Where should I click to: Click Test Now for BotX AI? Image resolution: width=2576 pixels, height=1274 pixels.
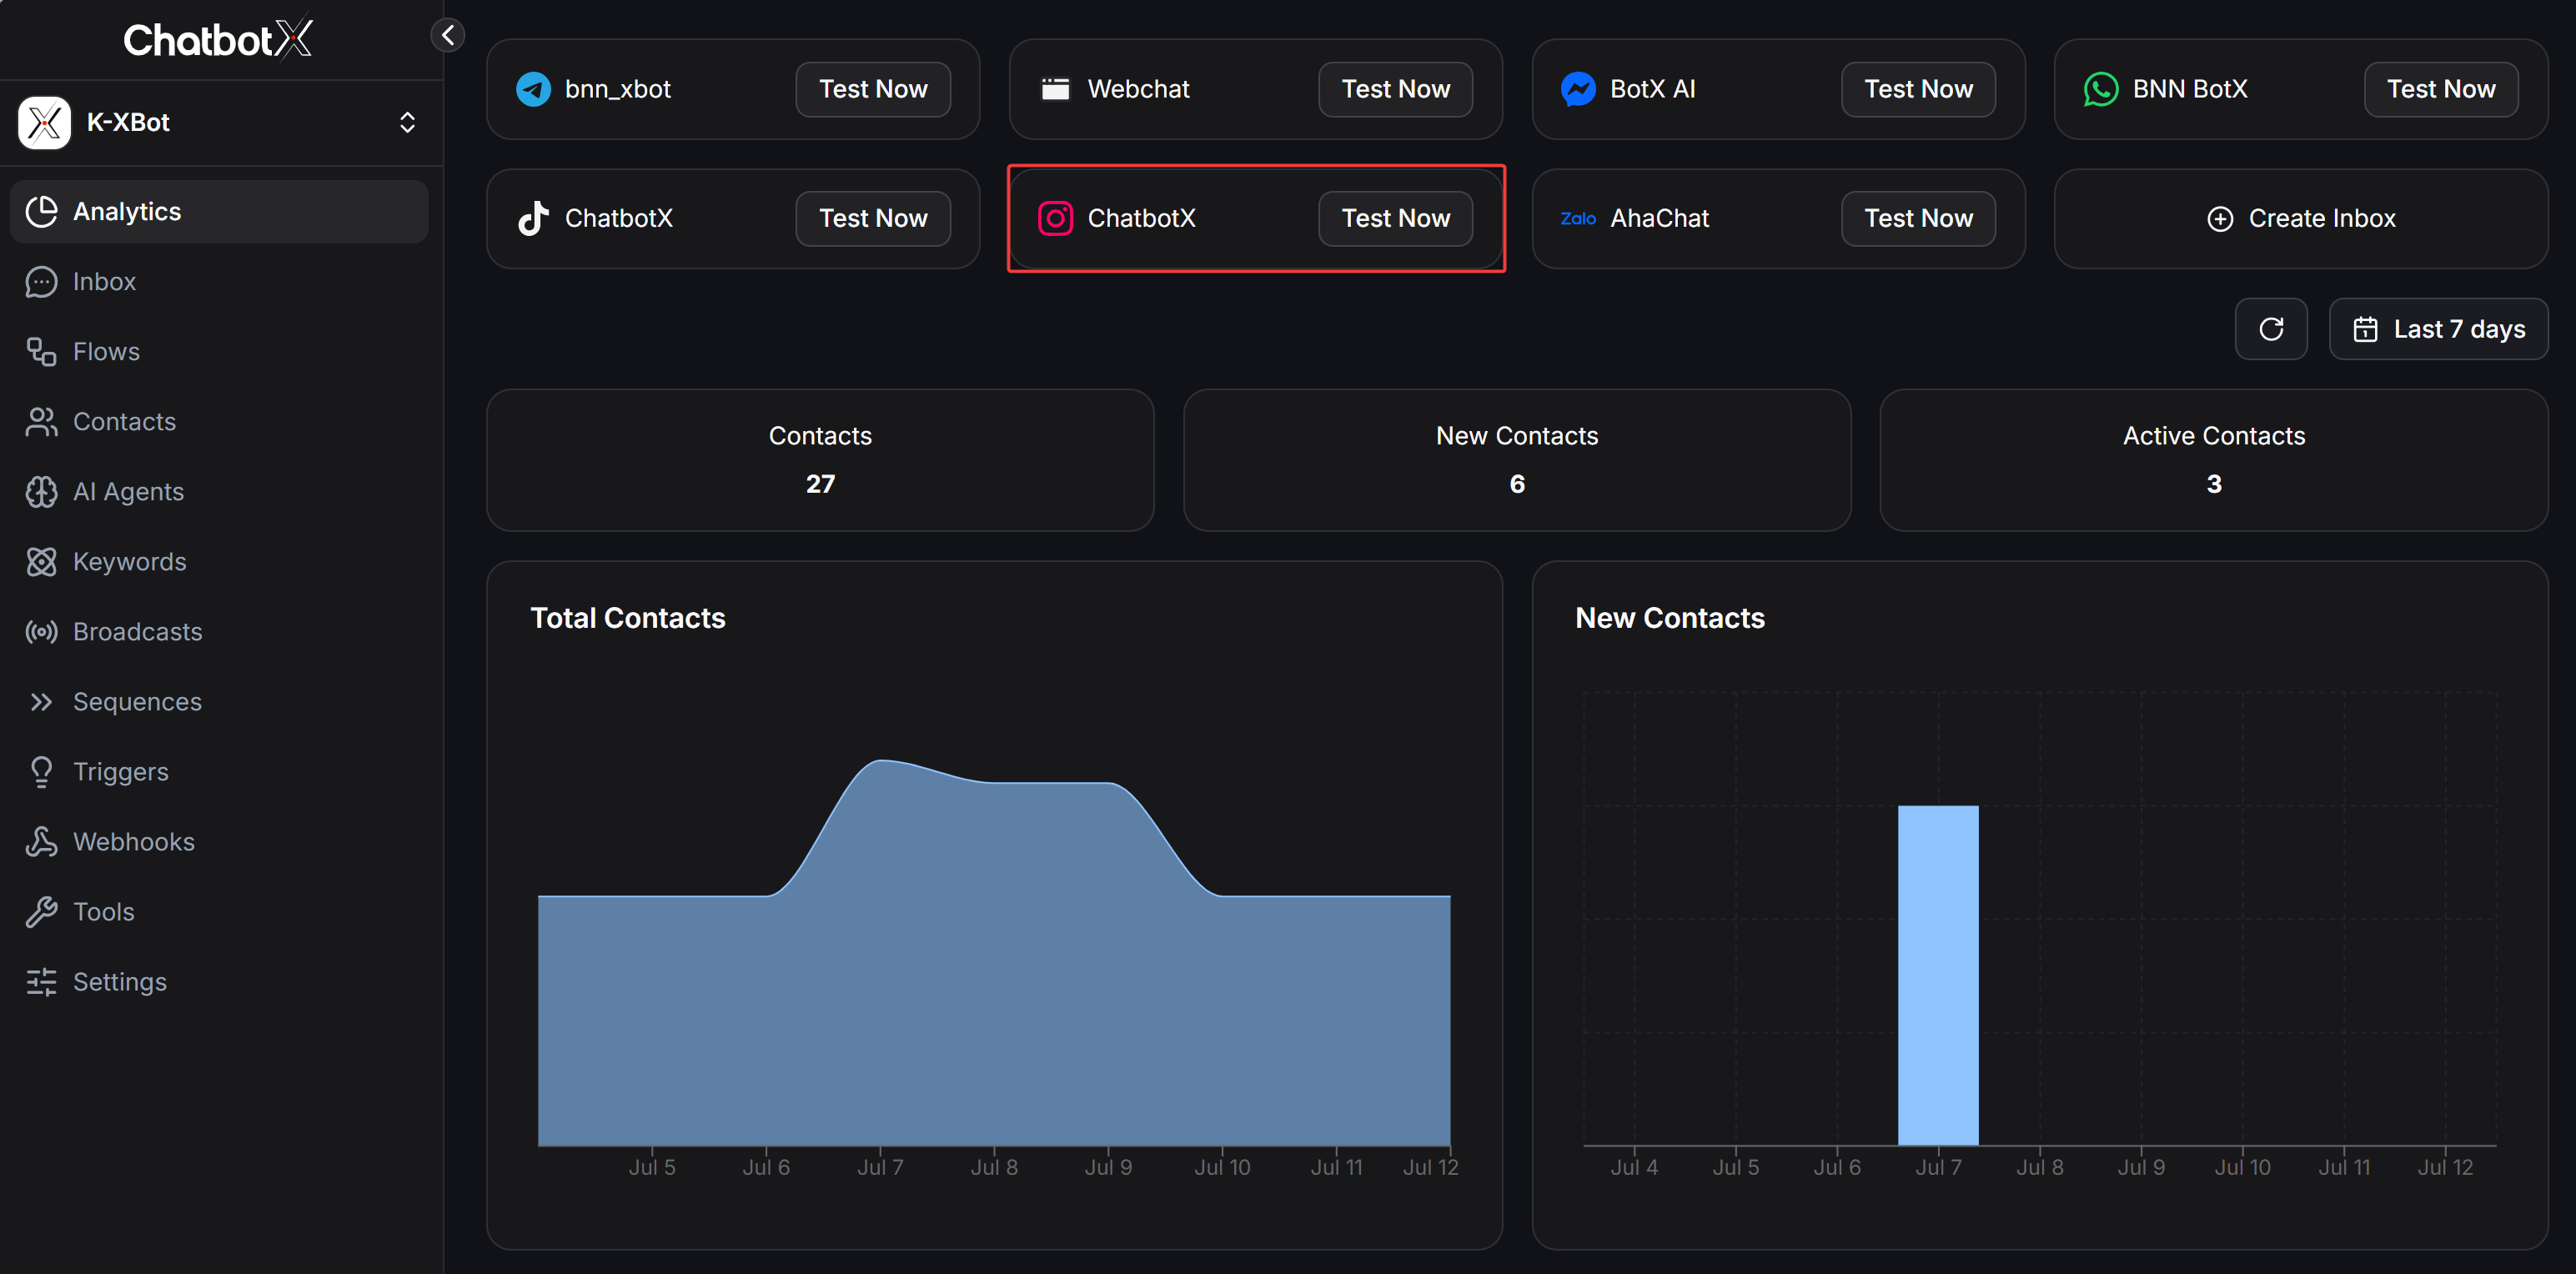[1918, 89]
